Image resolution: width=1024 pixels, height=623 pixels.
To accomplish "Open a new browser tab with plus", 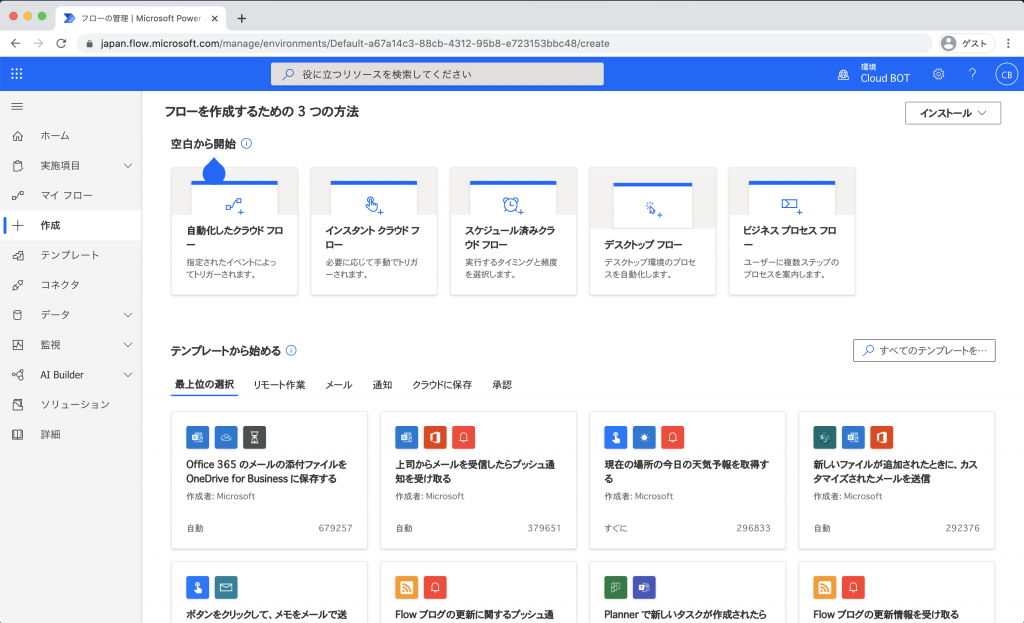I will [242, 18].
